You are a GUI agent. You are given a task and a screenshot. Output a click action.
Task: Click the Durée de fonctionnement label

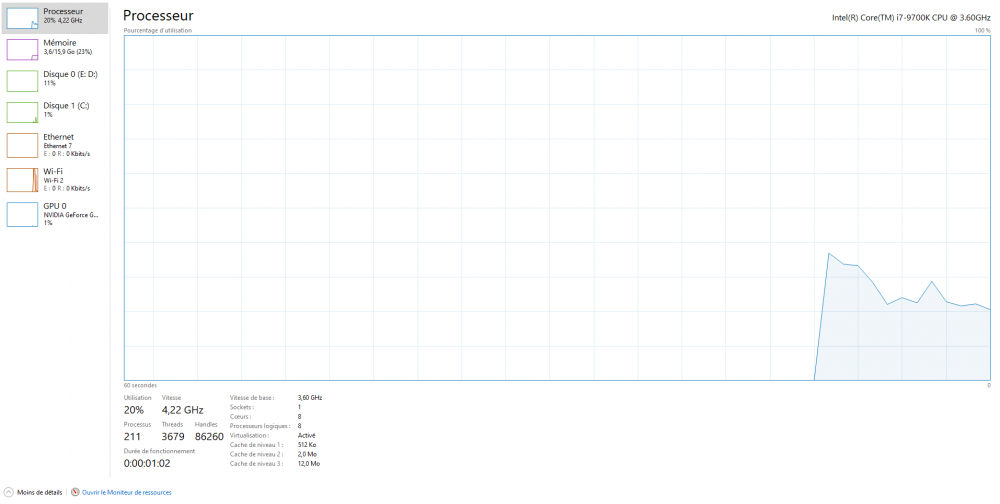pyautogui.click(x=159, y=451)
